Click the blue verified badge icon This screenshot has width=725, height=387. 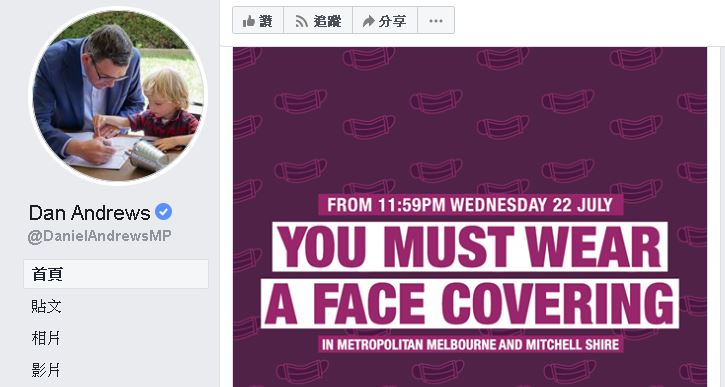point(163,212)
